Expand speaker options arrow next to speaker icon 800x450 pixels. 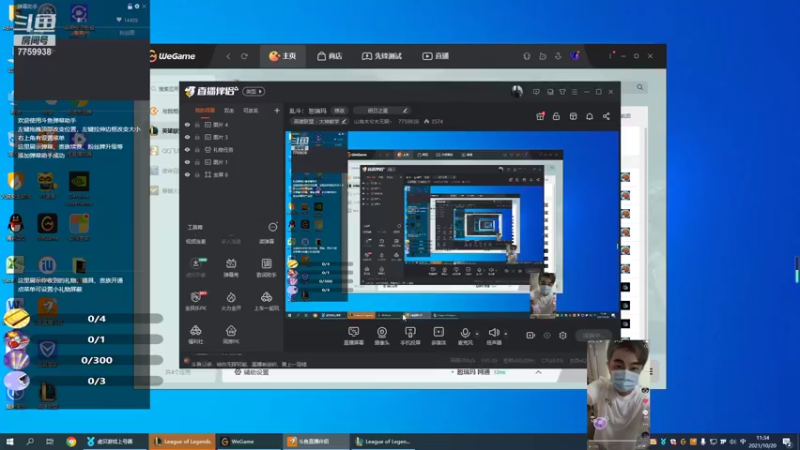point(506,334)
